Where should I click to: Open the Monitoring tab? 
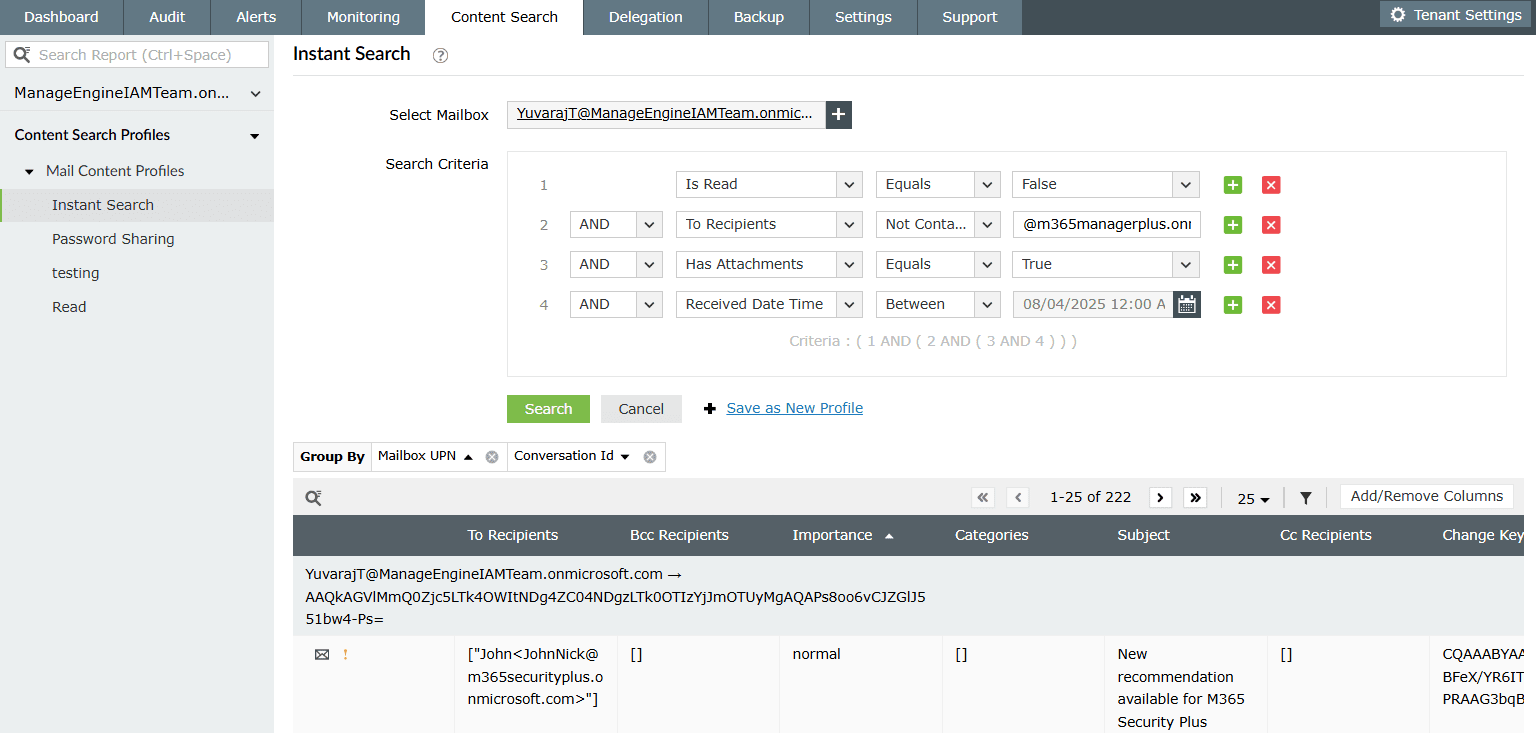362,17
